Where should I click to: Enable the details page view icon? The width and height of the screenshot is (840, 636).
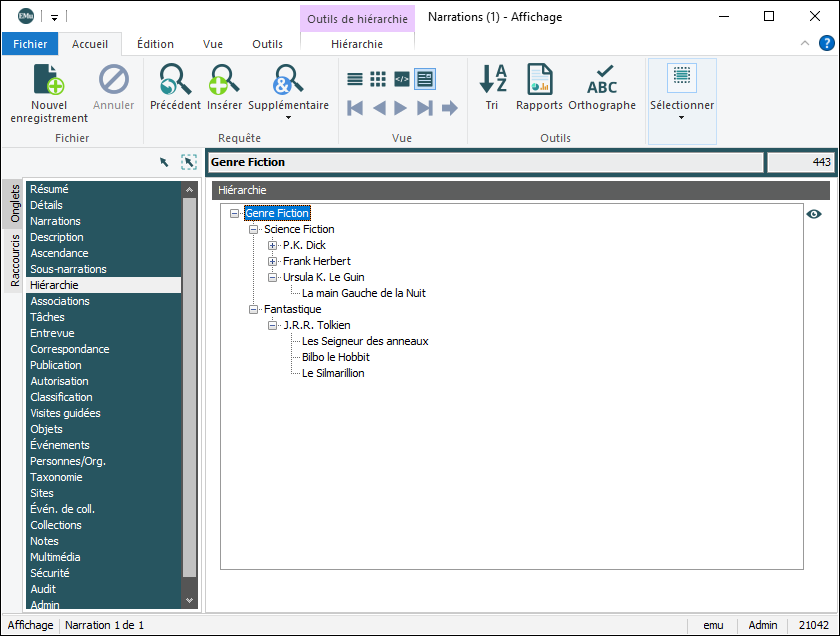click(425, 79)
